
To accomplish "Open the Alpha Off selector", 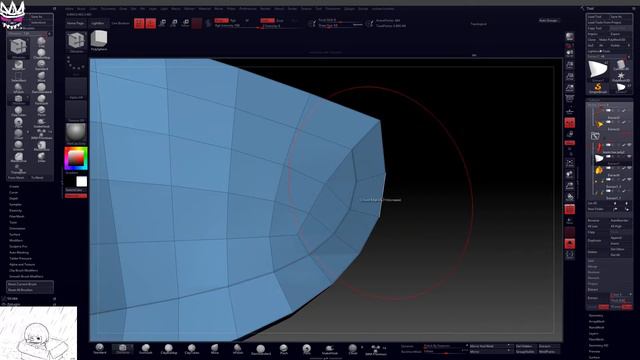I will coord(76,88).
